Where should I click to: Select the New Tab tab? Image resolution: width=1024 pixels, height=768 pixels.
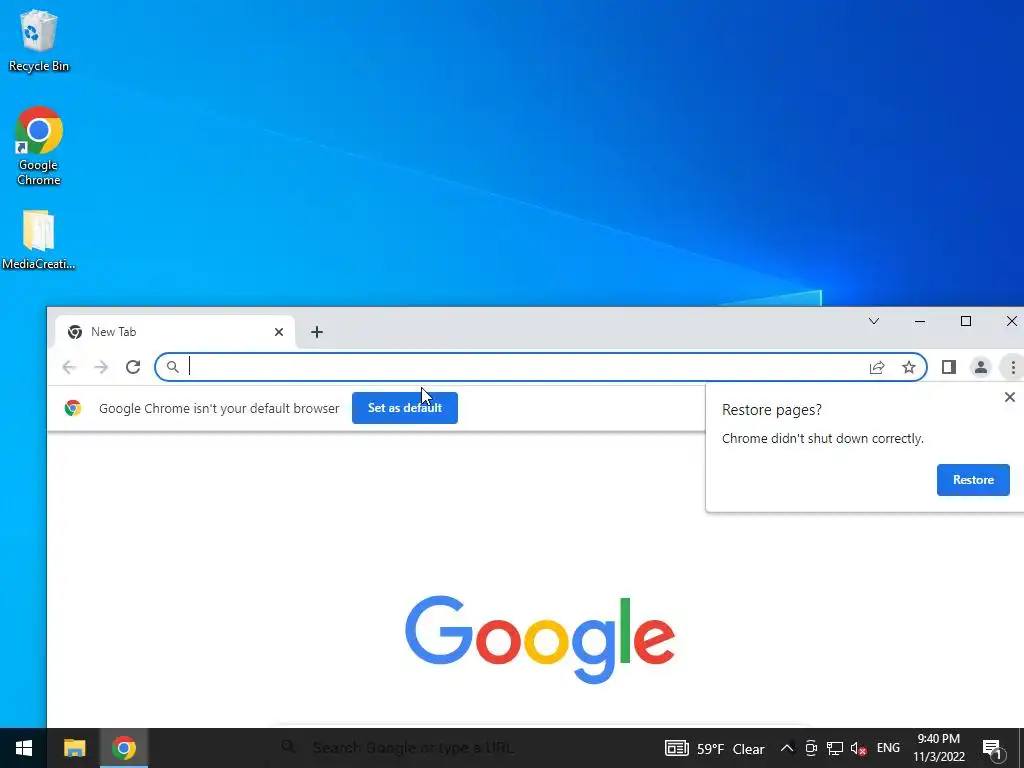[x=175, y=332]
